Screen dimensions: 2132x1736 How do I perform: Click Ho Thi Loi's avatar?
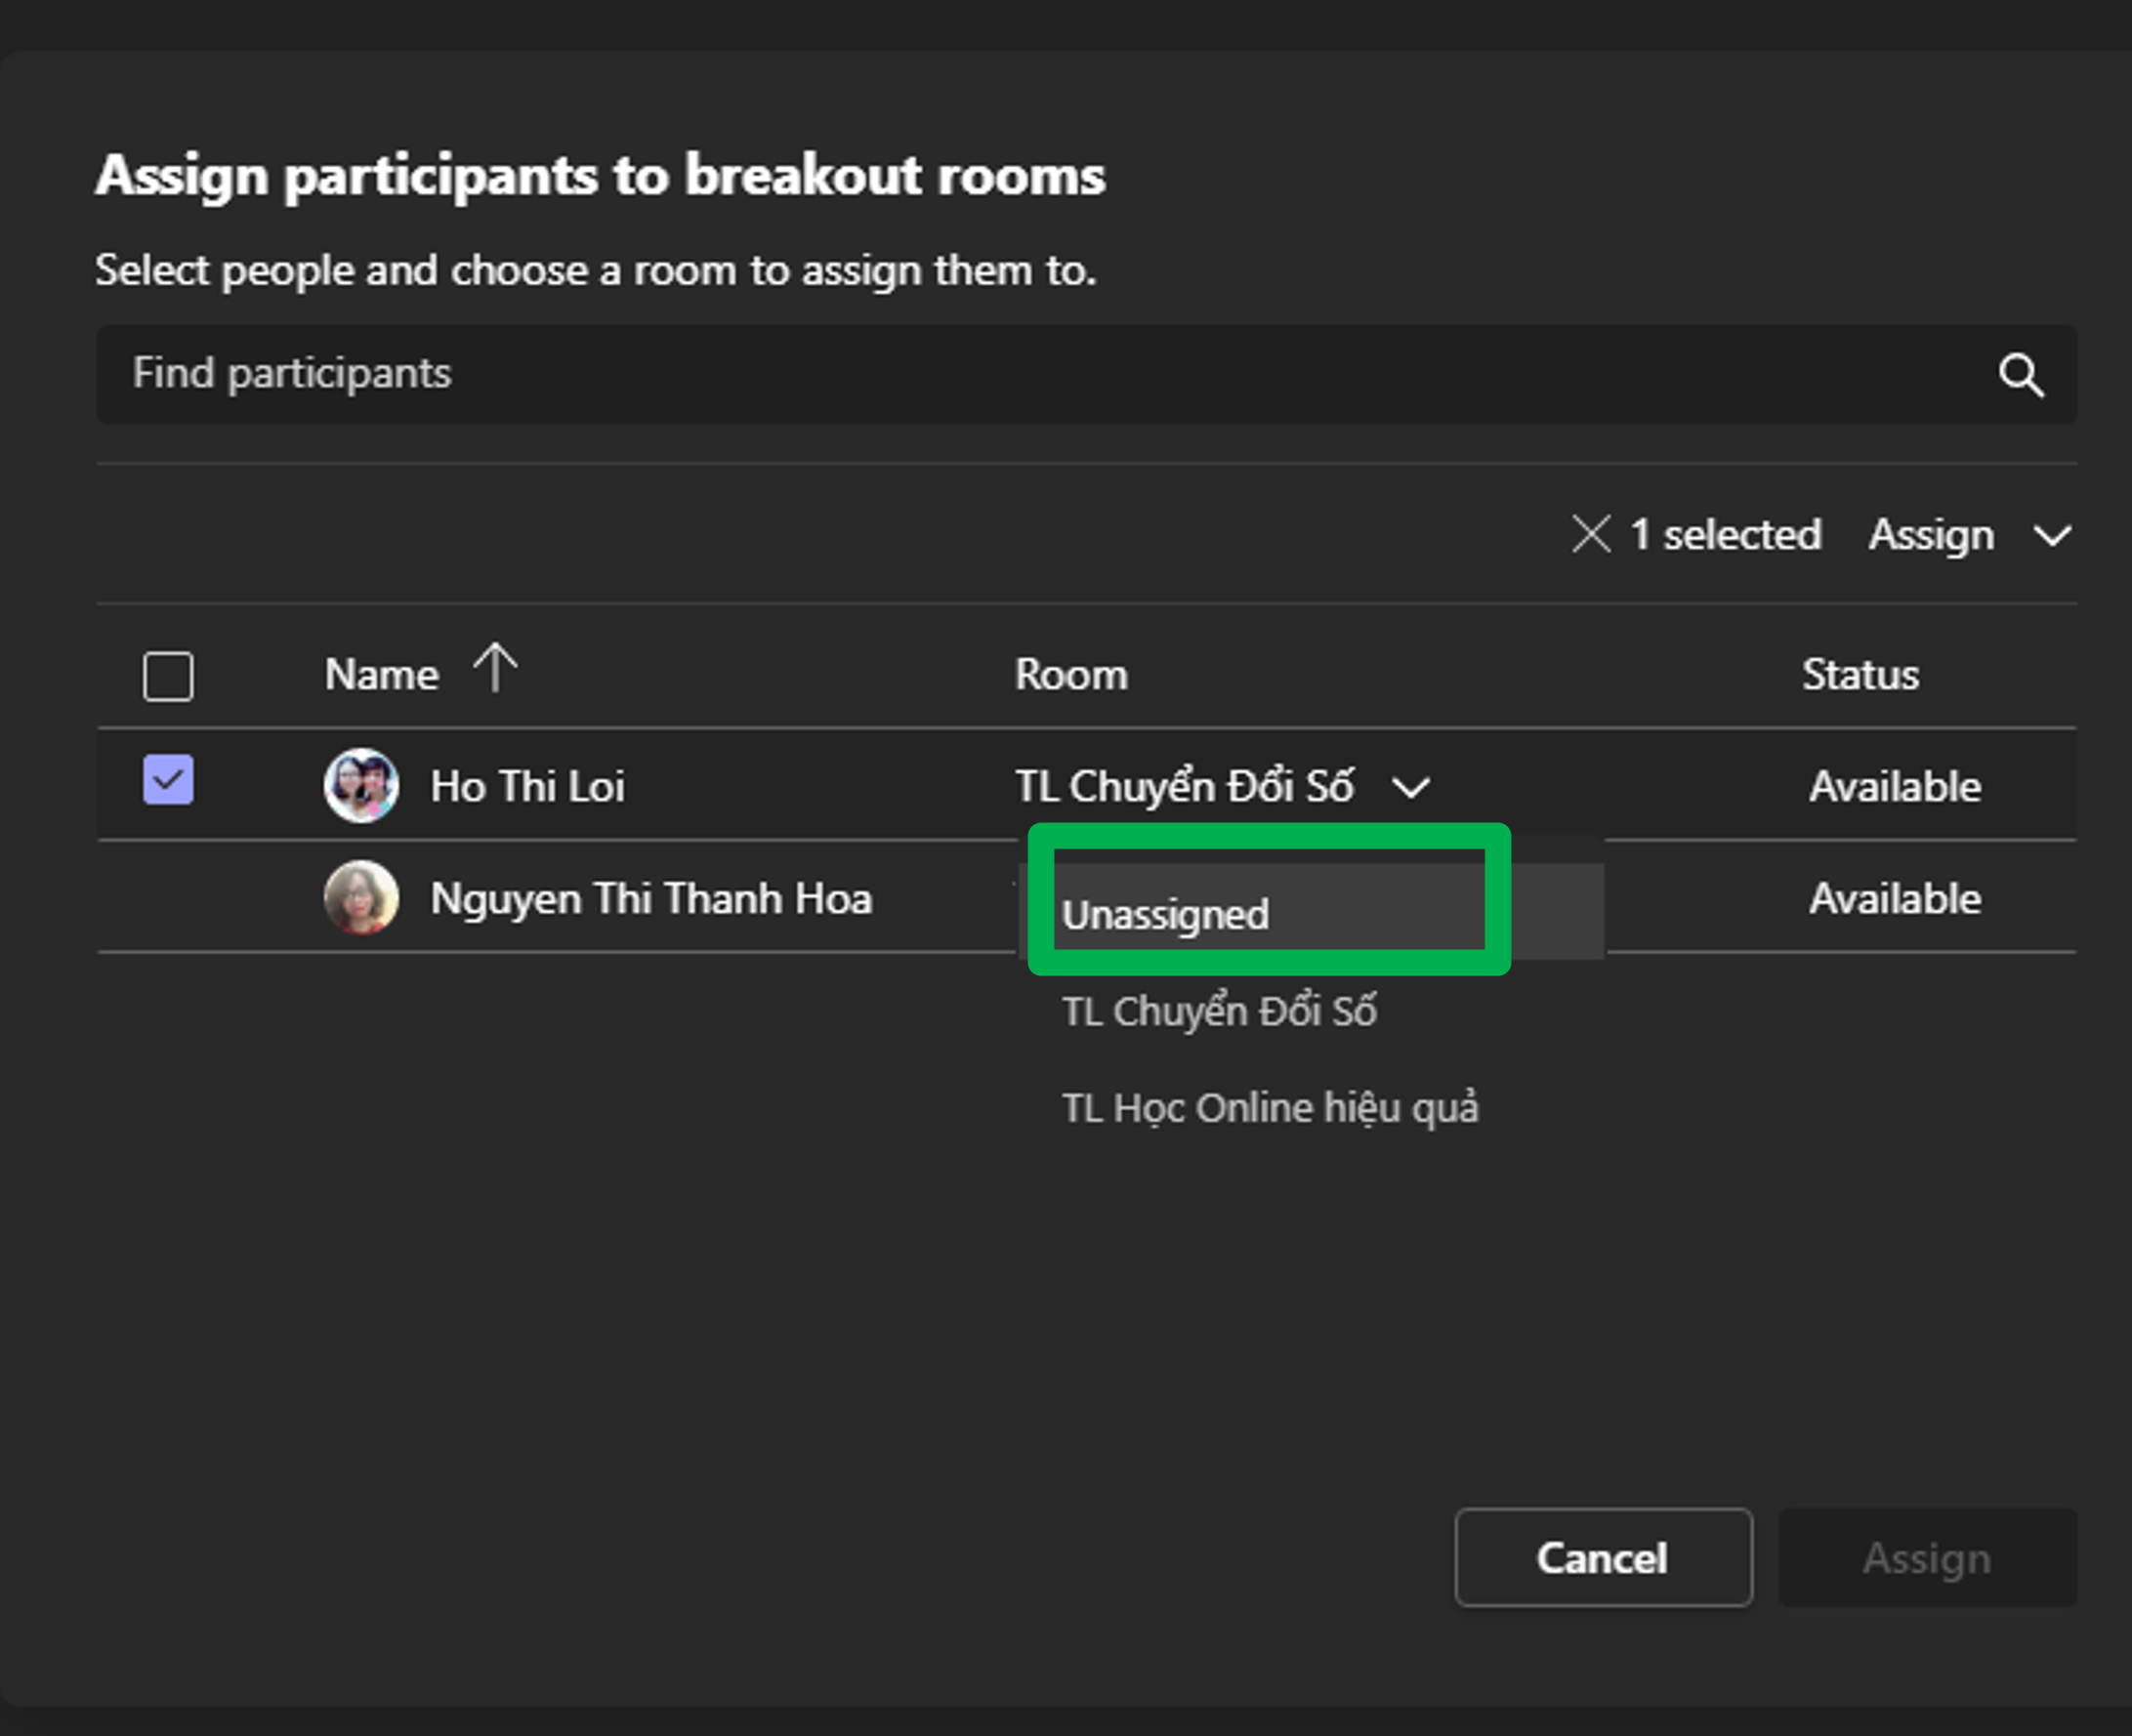coord(361,786)
